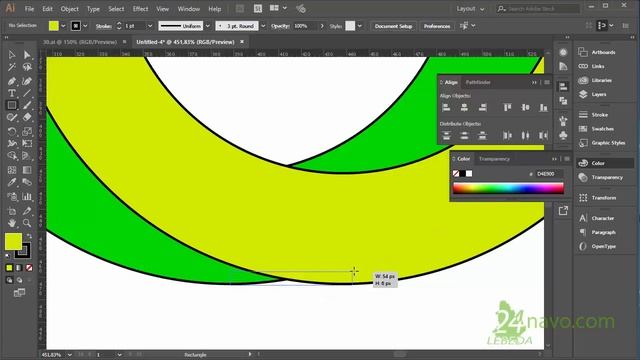Select the Zoom tool

tap(27, 223)
